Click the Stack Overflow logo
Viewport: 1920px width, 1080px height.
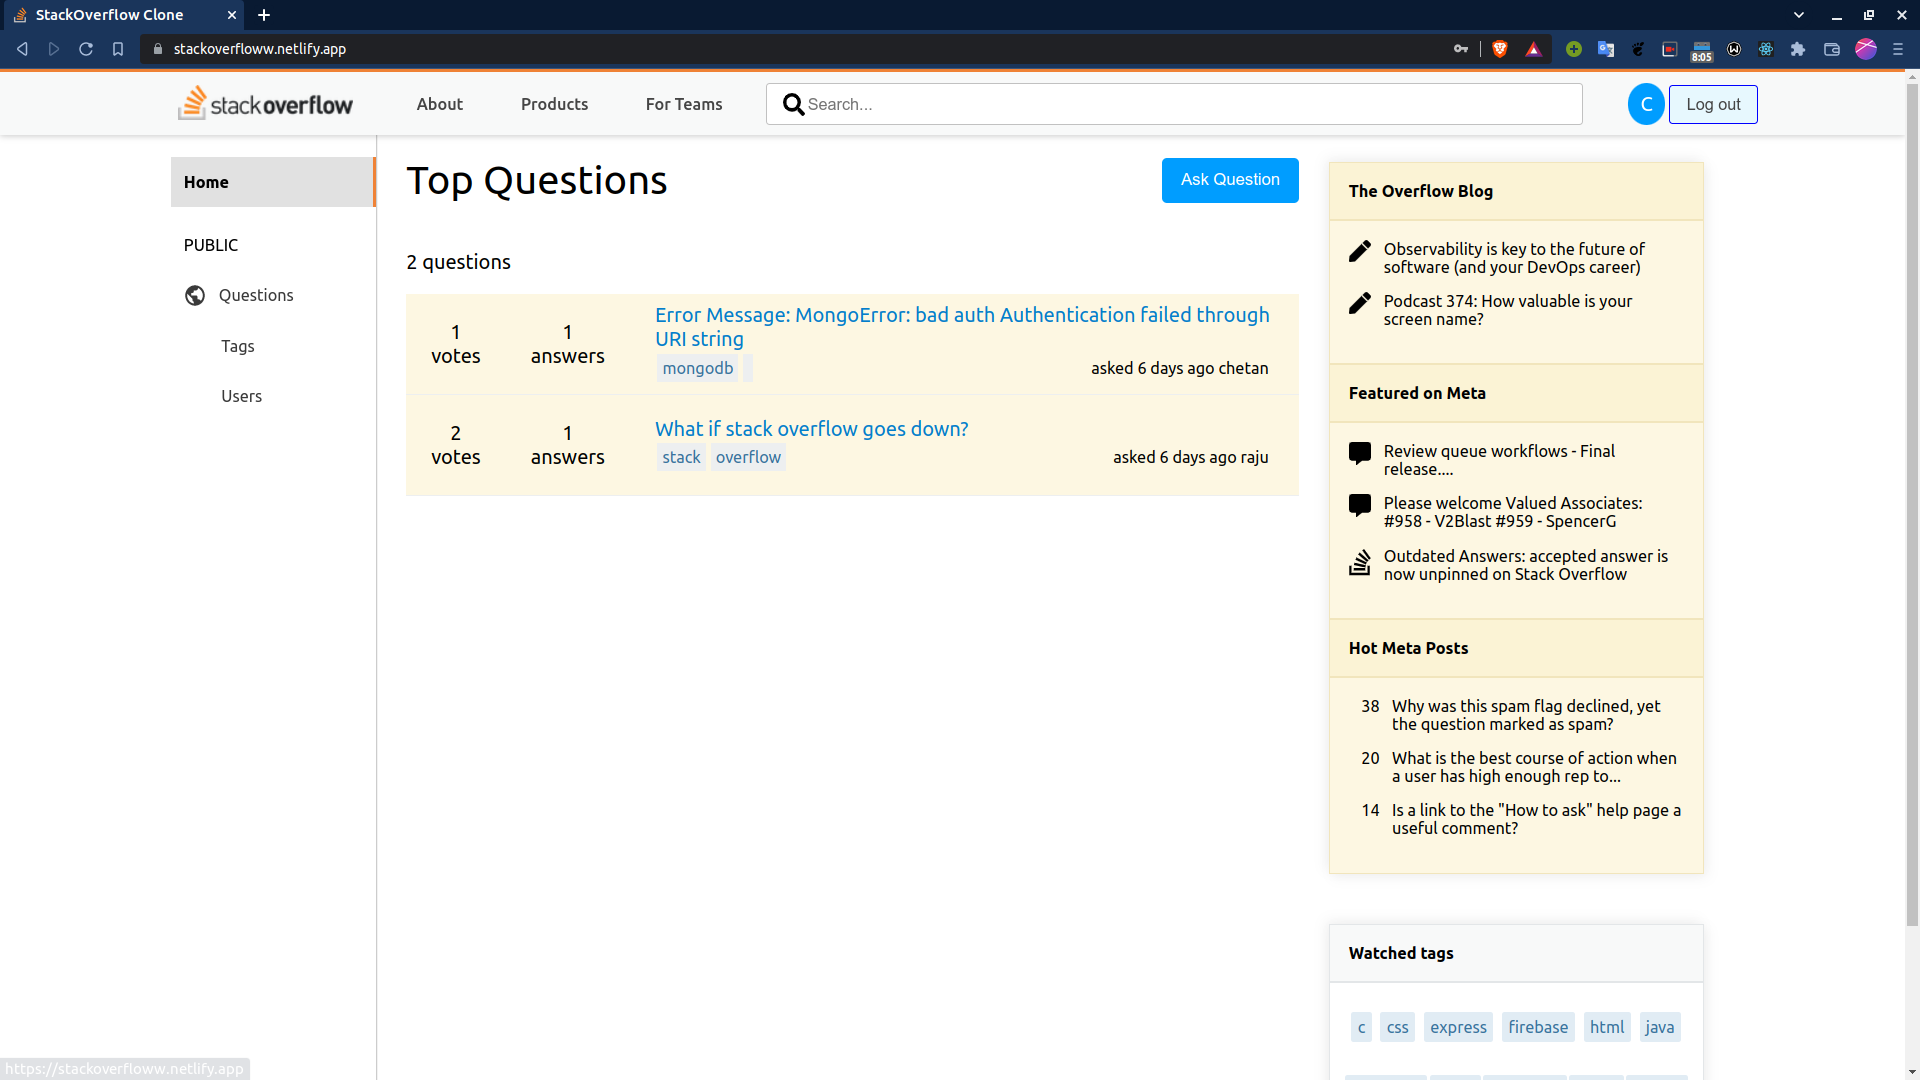(265, 104)
